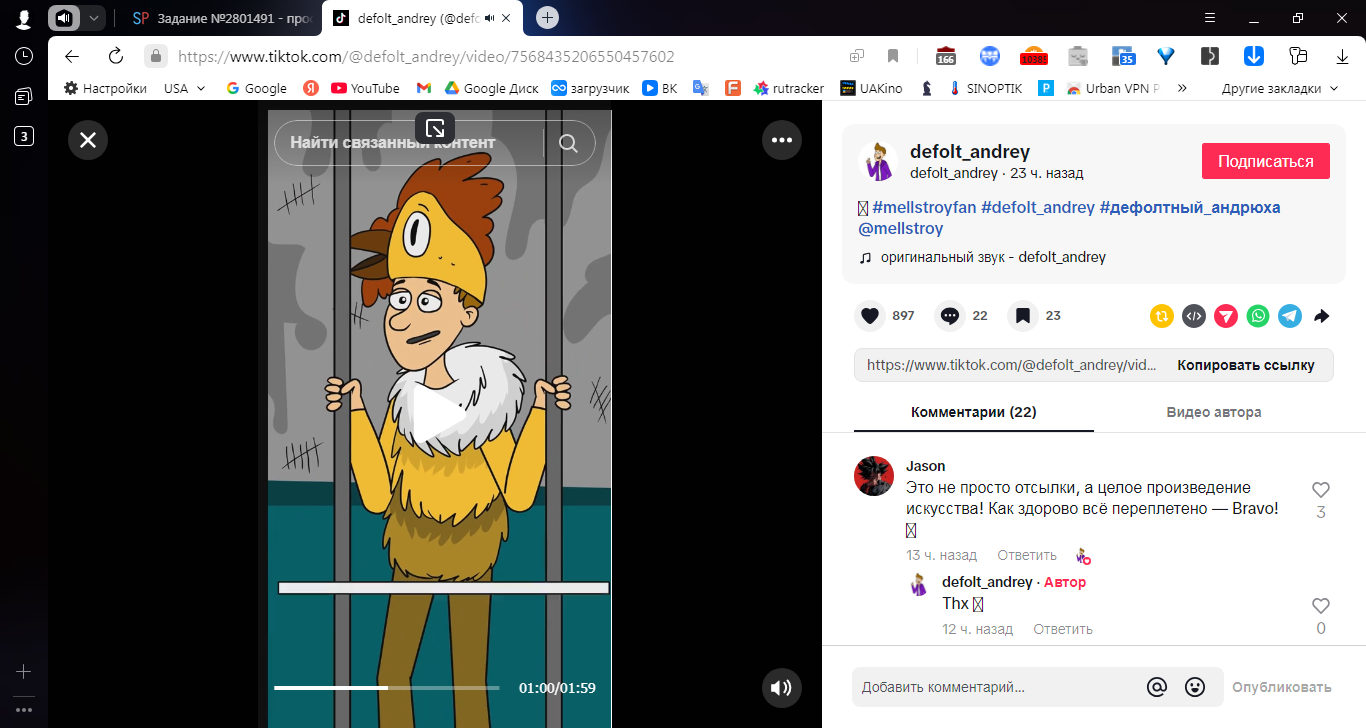
Task: Click the padlock site security icon
Action: click(155, 56)
